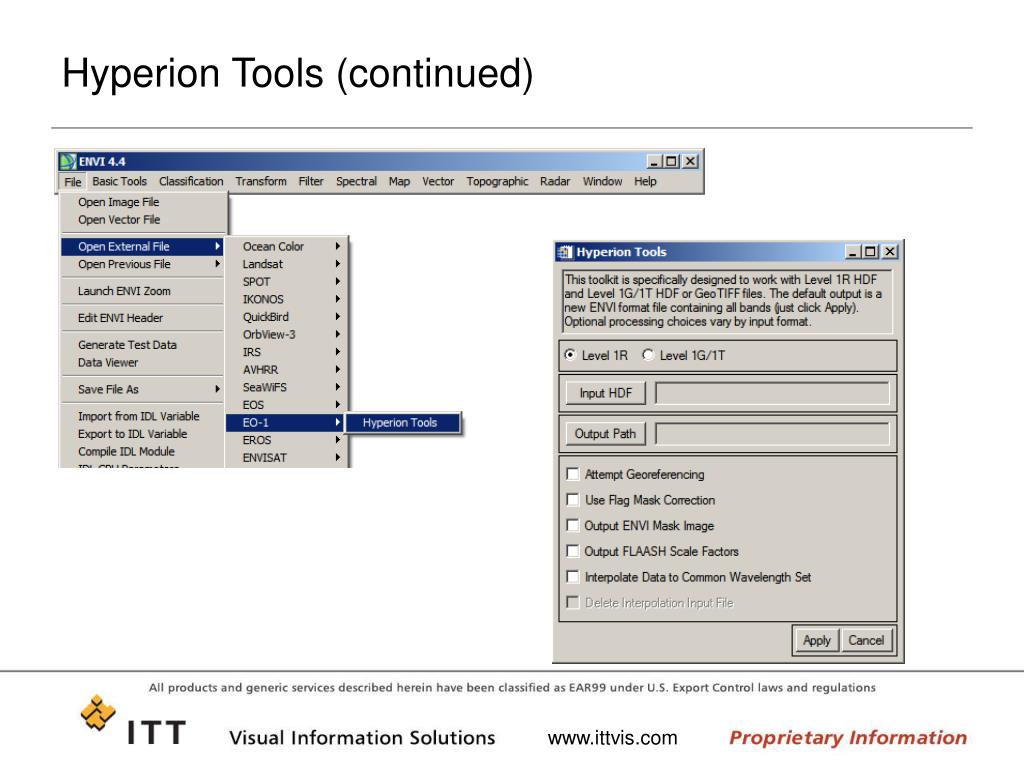Viewport: 1024px width, 768px height.
Task: Open the Spectral menu
Action: tap(356, 182)
